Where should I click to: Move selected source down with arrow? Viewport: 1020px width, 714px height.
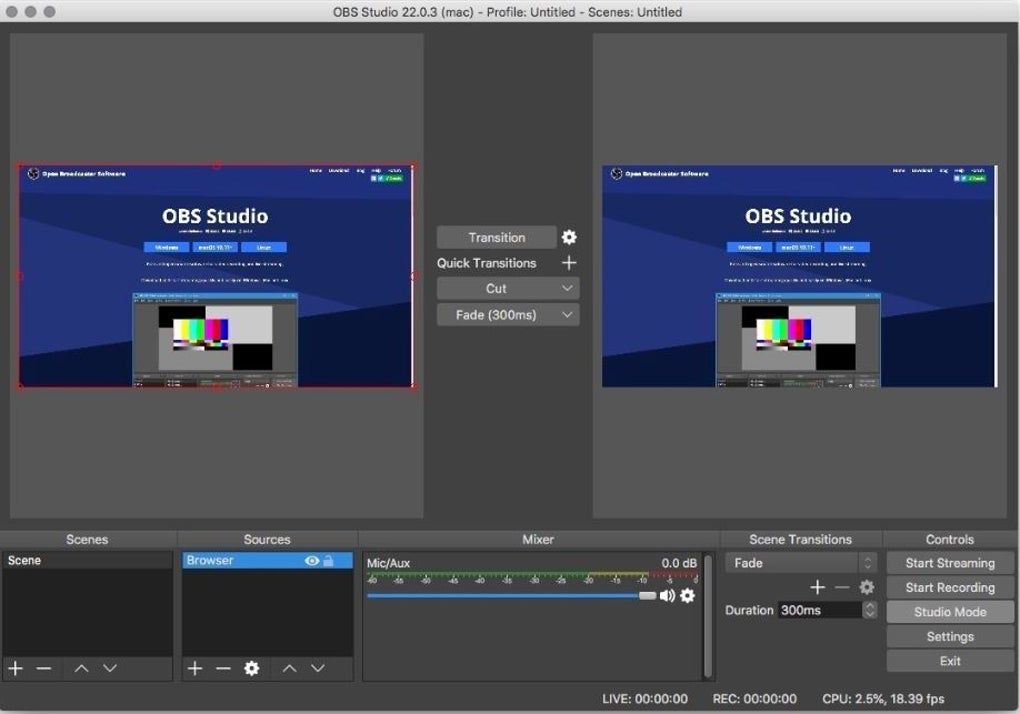pyautogui.click(x=318, y=668)
